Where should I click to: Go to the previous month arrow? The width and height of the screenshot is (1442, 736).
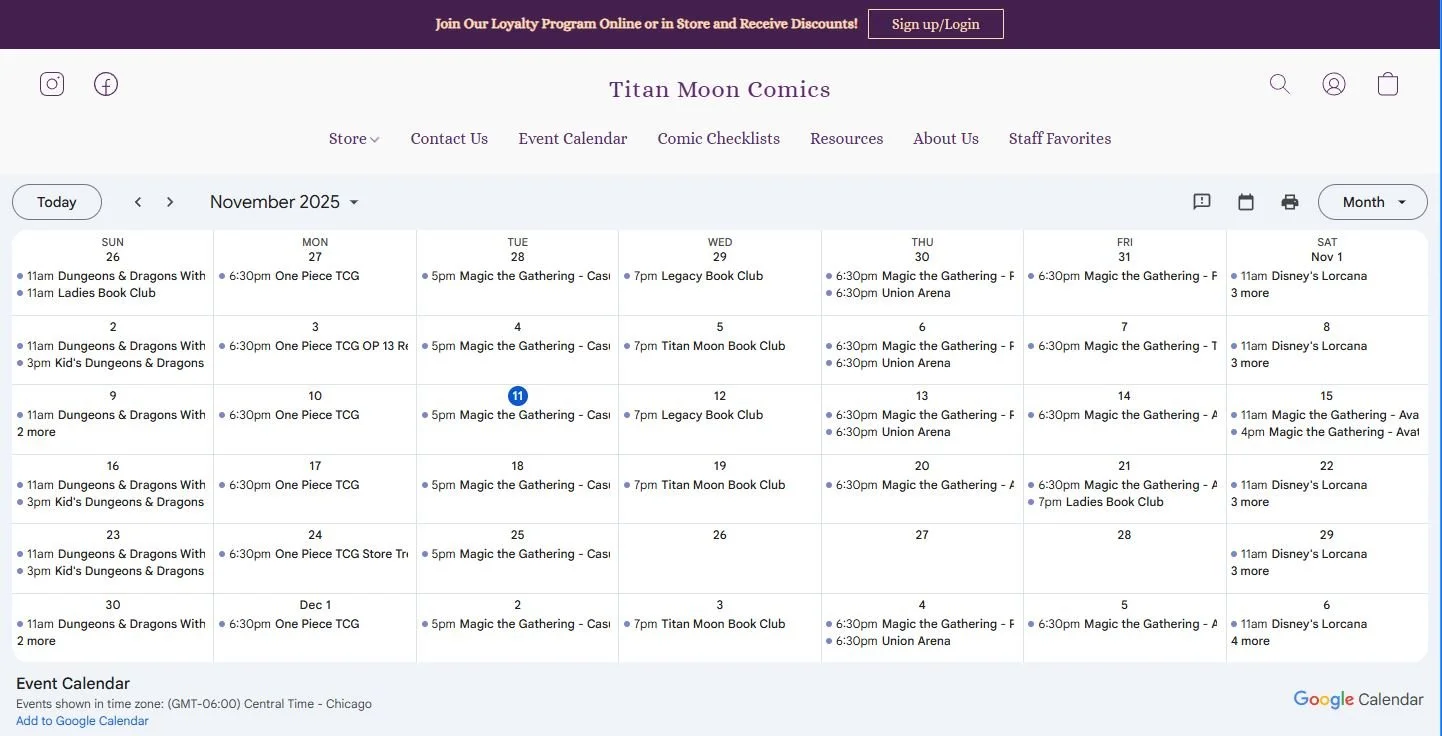click(x=138, y=202)
